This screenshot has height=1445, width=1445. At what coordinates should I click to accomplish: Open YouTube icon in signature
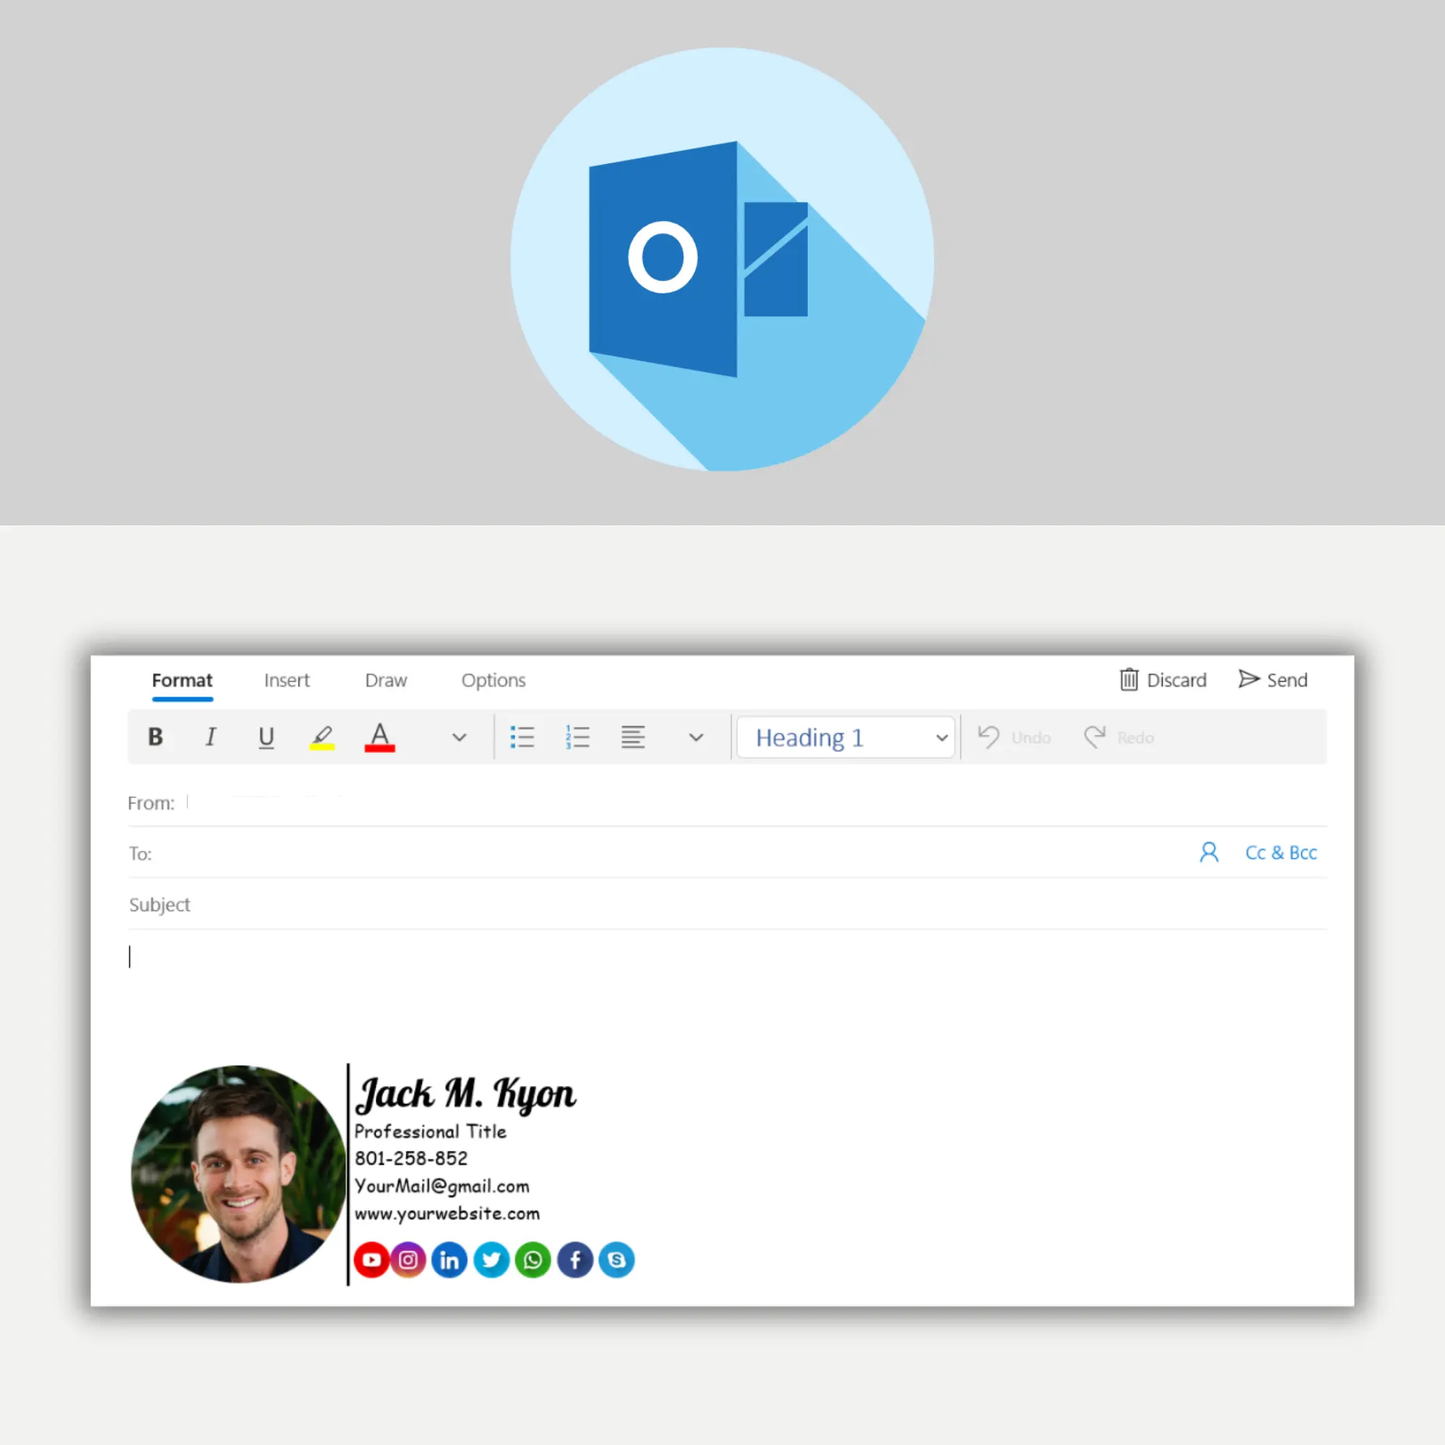coord(371,1260)
